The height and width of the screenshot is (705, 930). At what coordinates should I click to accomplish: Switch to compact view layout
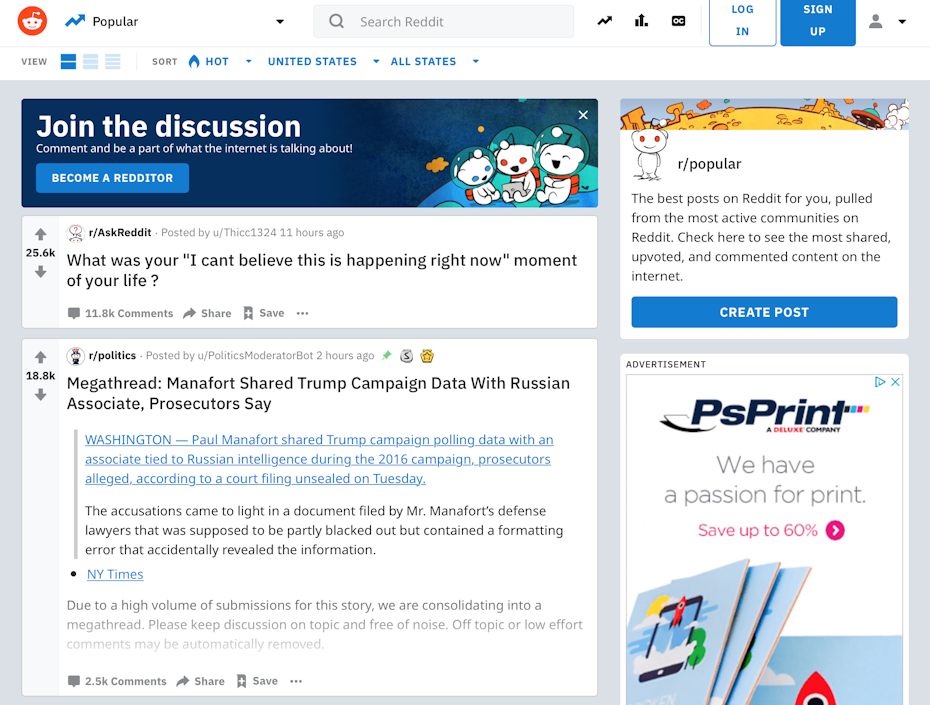113,62
